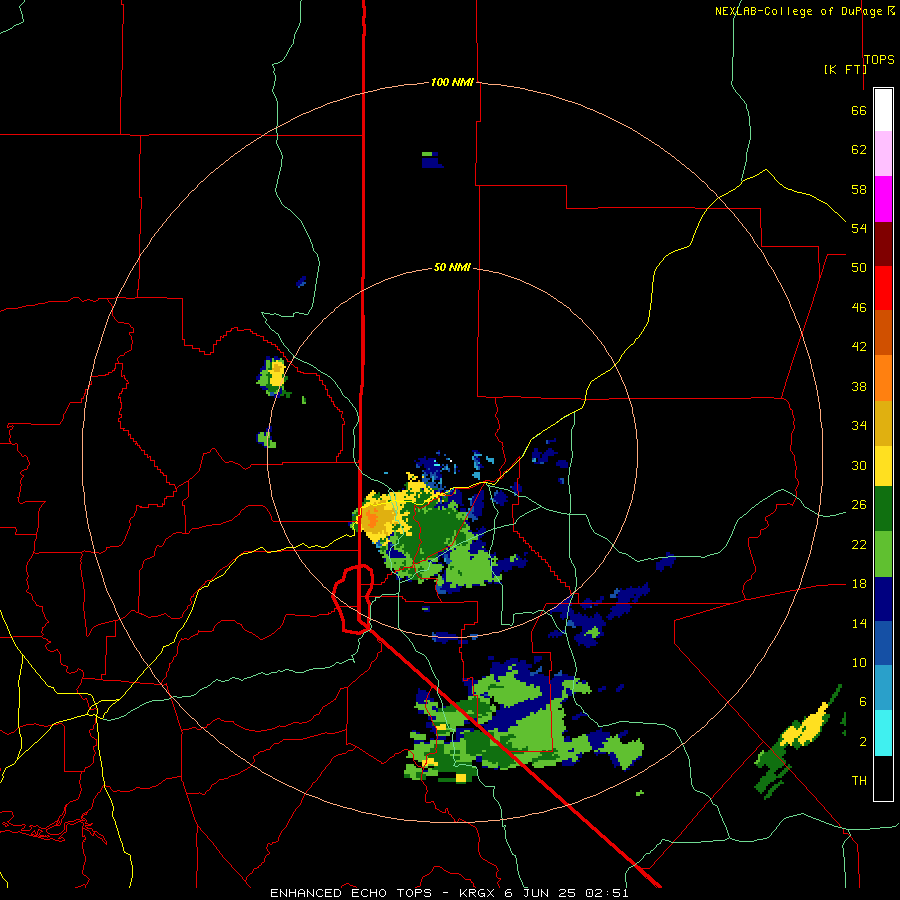The height and width of the screenshot is (900, 900).
Task: Click legend value "10"
Action: tap(859, 662)
